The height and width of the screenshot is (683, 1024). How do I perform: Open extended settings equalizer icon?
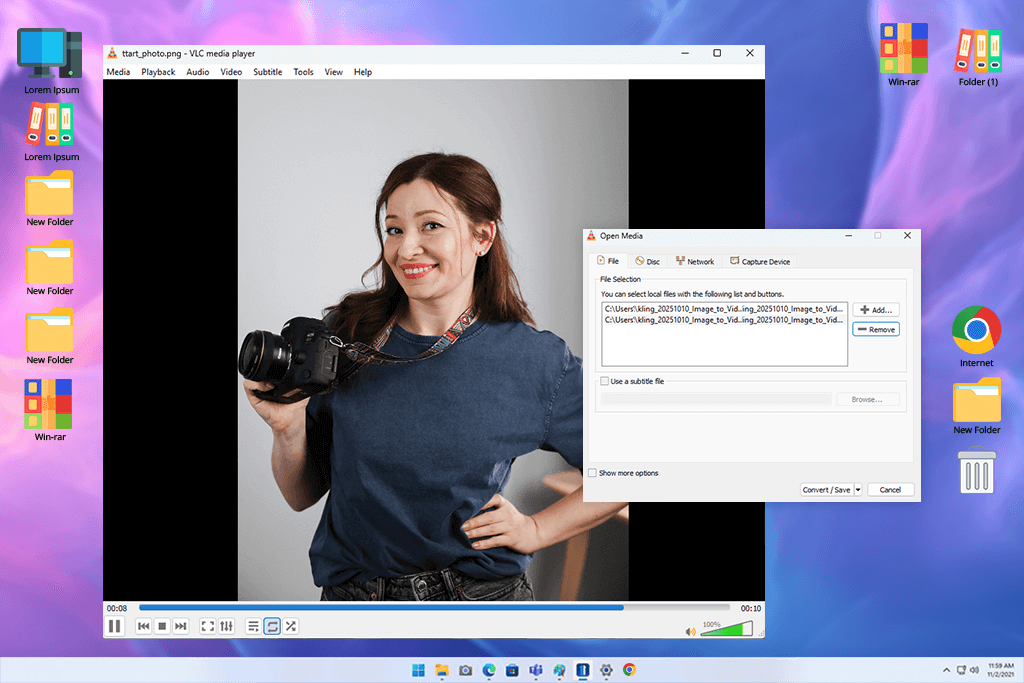(x=227, y=626)
